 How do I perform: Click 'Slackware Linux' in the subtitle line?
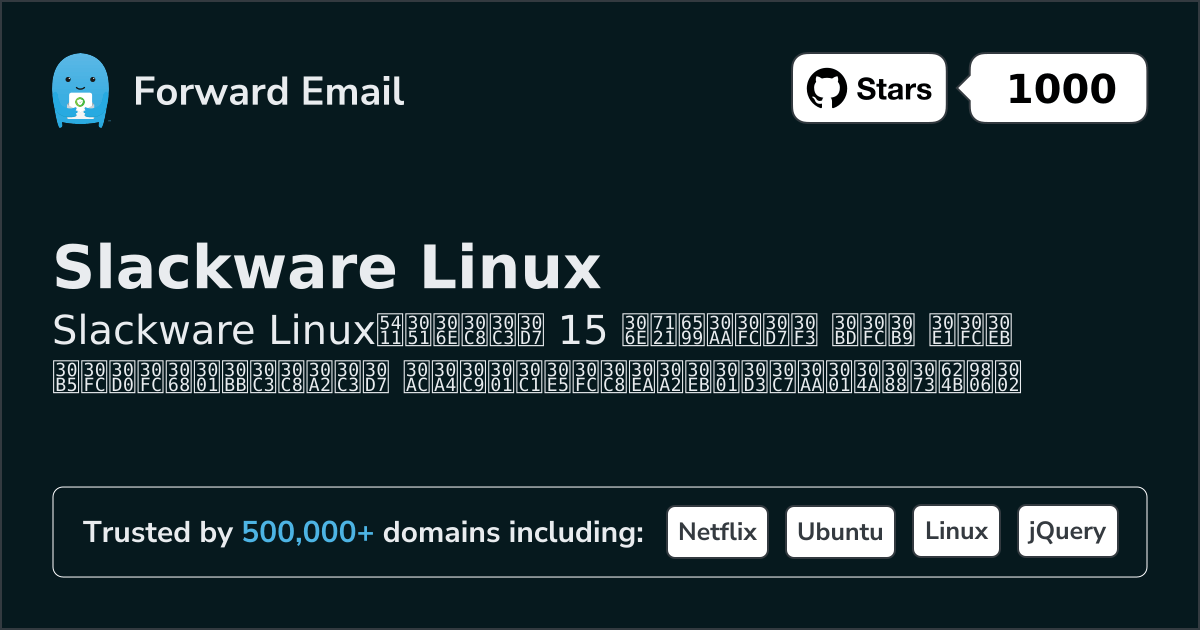(213, 328)
